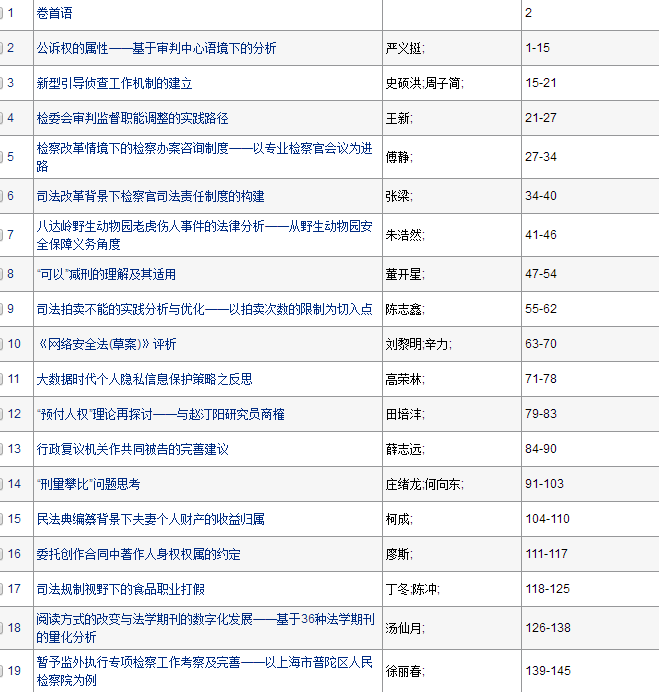Open 大数据时代个人隐私信息保护策略之反思

pyautogui.click(x=144, y=379)
